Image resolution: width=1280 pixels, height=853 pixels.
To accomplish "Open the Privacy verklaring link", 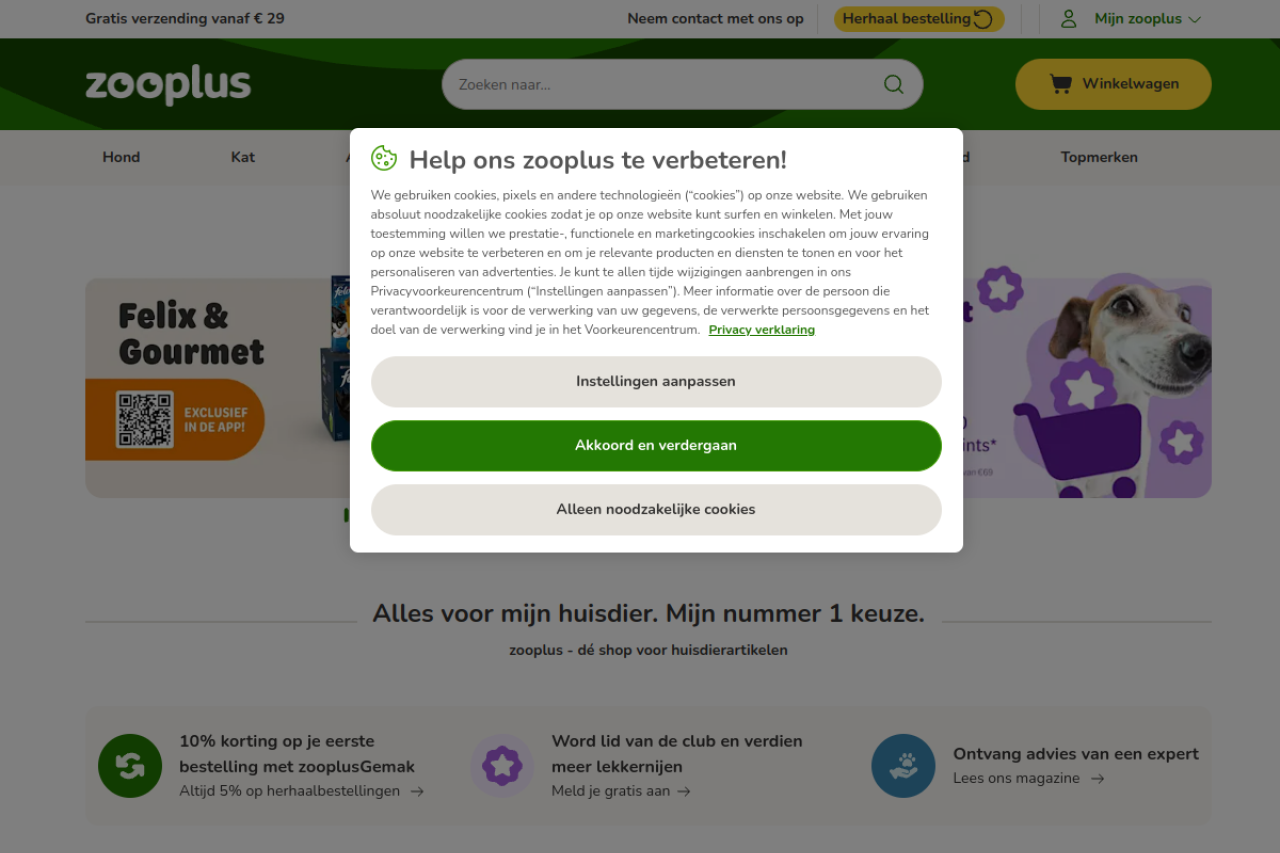I will tap(762, 330).
